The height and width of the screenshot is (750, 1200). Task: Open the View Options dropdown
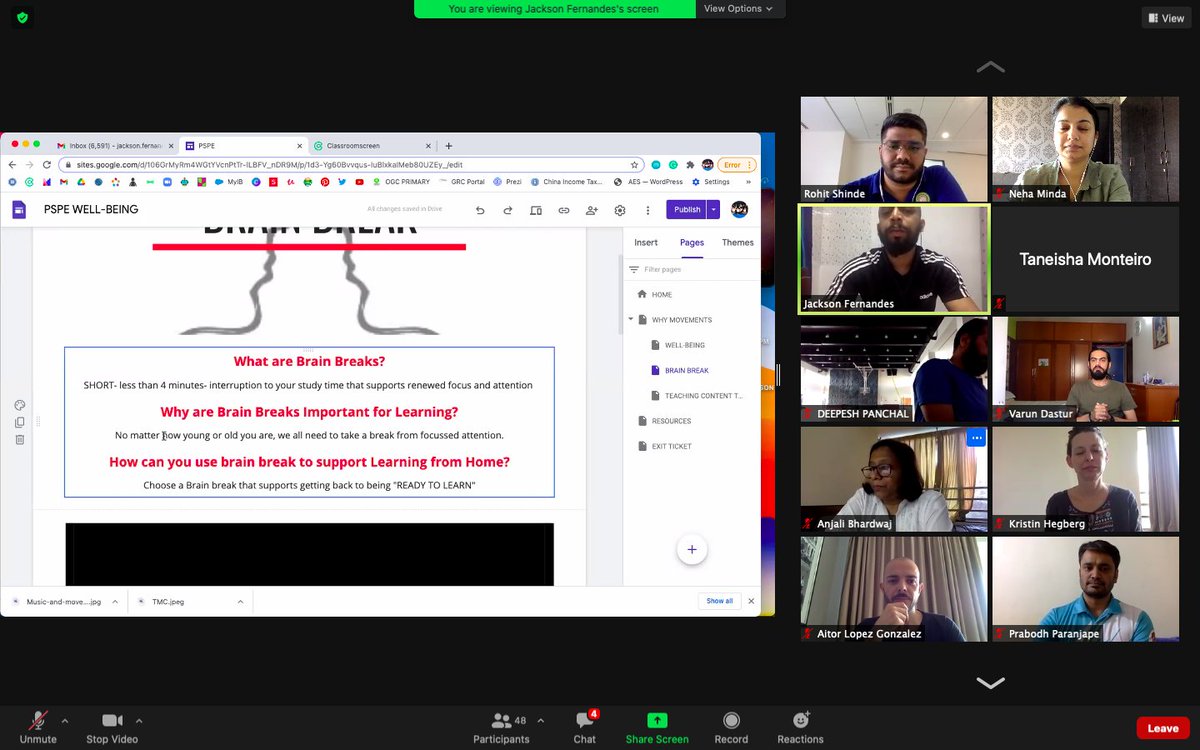[x=739, y=8]
